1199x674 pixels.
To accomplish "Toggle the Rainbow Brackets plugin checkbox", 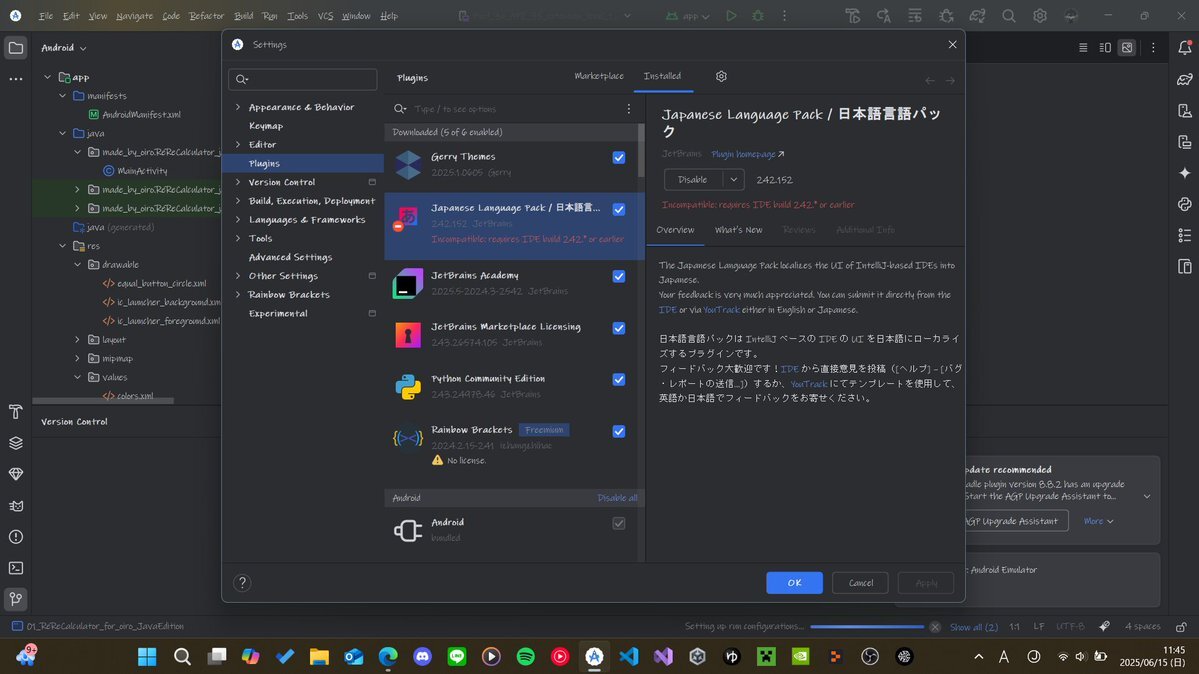I will pos(619,431).
